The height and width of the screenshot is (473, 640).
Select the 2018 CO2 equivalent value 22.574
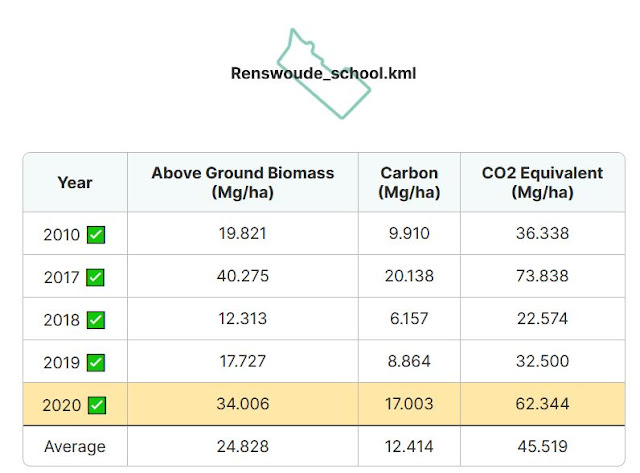point(542,318)
